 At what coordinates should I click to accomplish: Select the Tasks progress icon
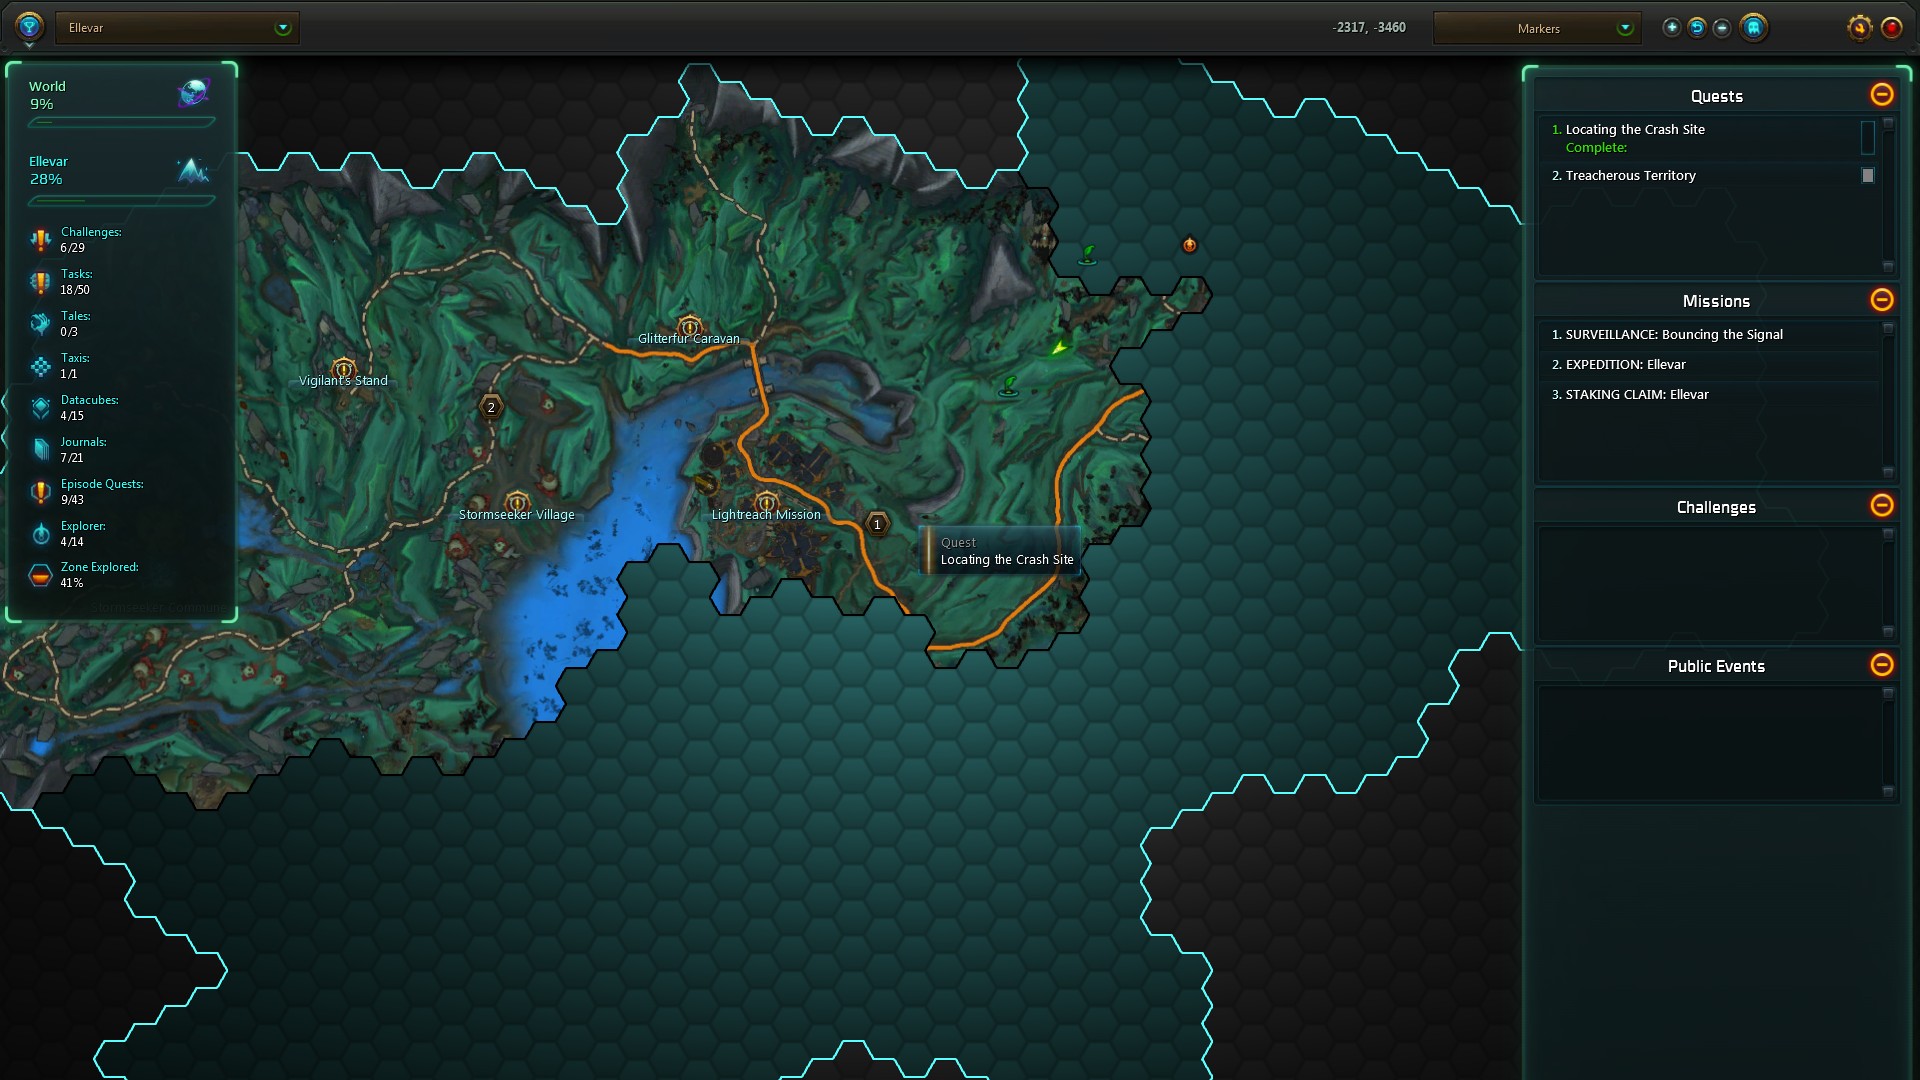coord(40,282)
